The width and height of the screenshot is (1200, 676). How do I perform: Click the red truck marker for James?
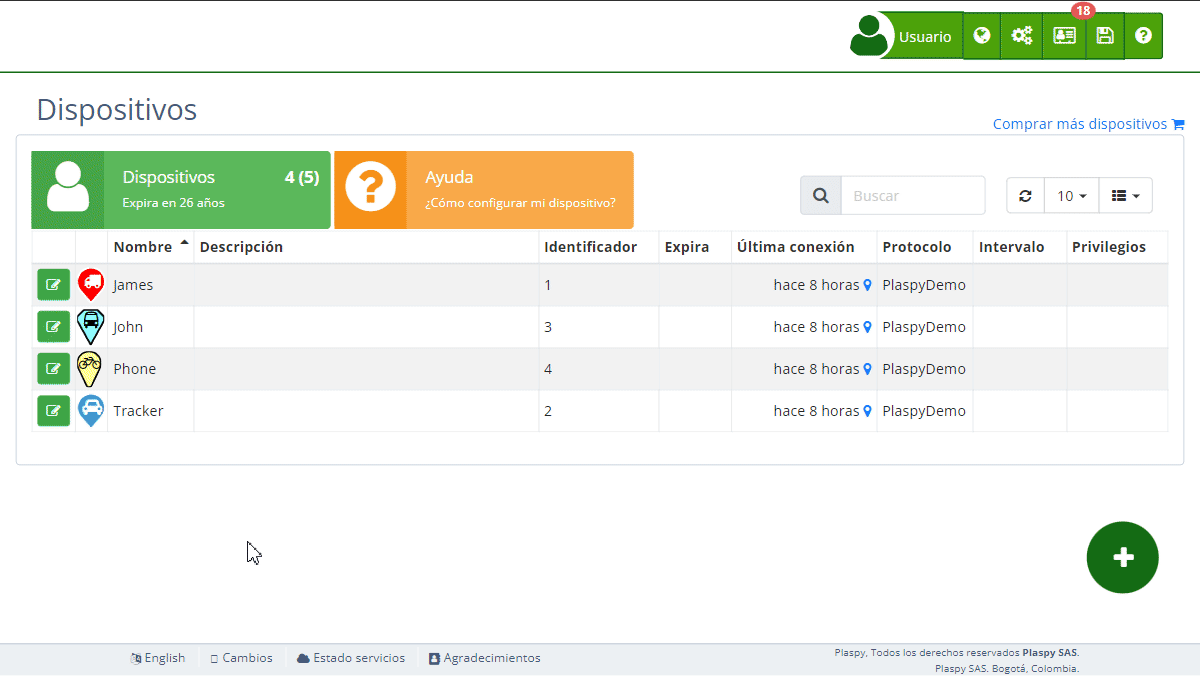(91, 285)
